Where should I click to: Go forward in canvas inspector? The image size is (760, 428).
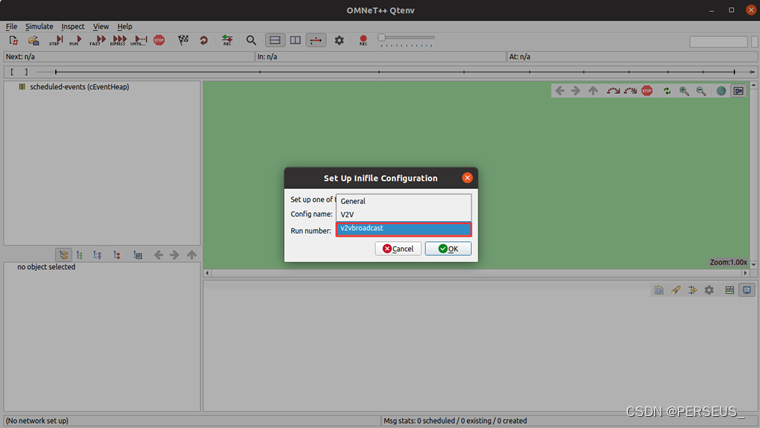click(x=575, y=91)
